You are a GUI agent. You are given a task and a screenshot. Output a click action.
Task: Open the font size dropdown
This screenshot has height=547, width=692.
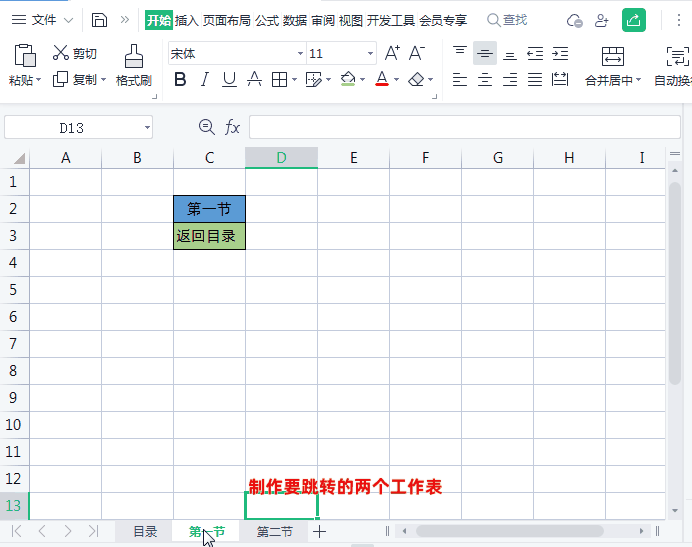click(x=370, y=53)
